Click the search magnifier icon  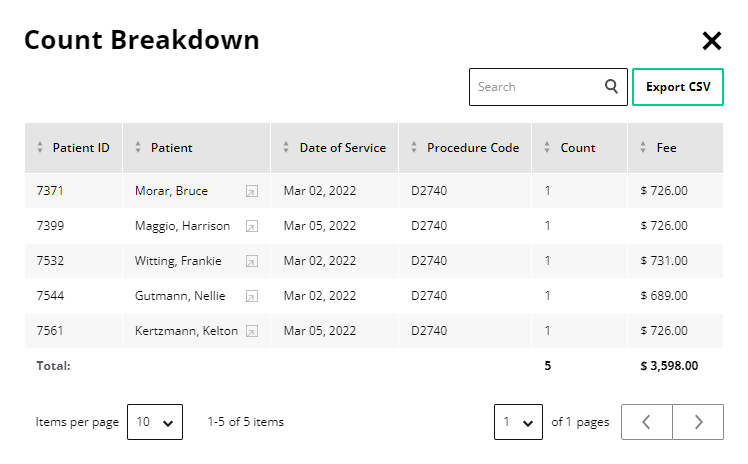click(611, 87)
